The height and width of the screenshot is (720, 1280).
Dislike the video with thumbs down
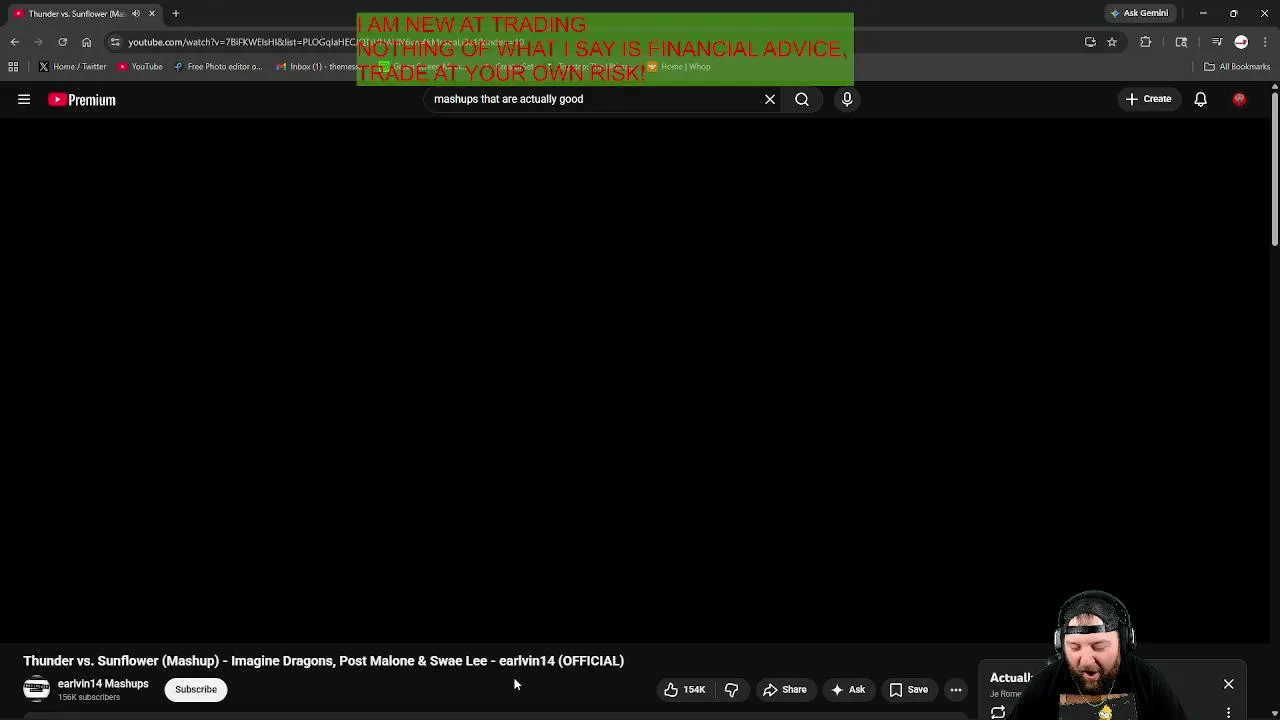(x=731, y=689)
